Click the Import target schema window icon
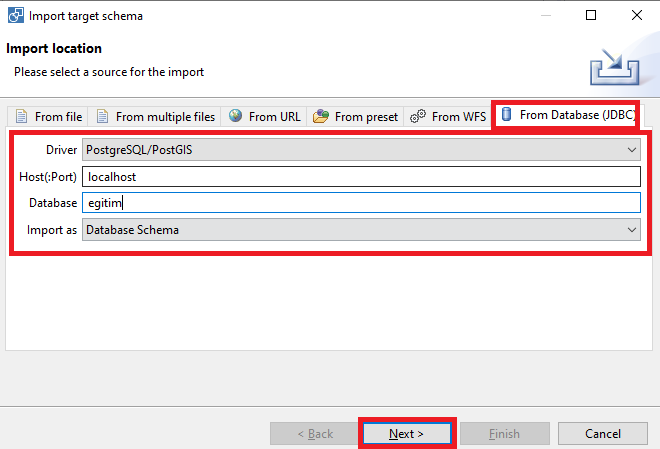Viewport: 660px width, 449px height. pos(16,16)
